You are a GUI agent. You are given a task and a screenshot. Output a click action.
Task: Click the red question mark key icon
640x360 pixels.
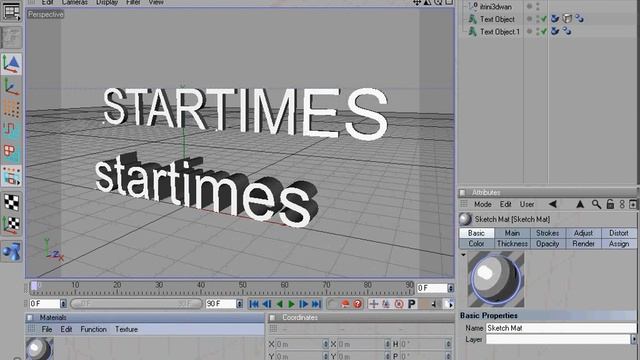pos(358,304)
